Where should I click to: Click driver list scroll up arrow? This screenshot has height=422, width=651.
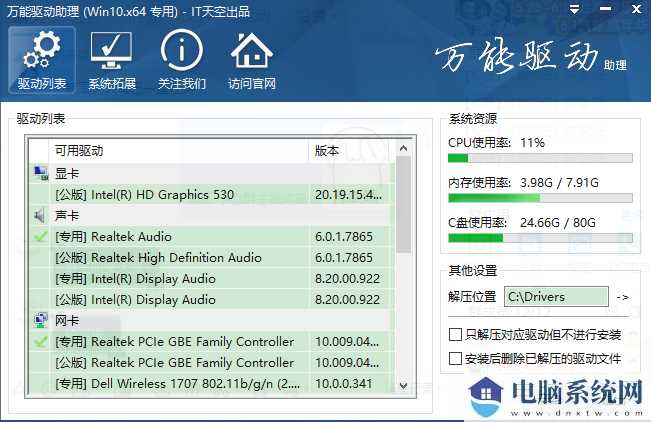tap(403, 148)
